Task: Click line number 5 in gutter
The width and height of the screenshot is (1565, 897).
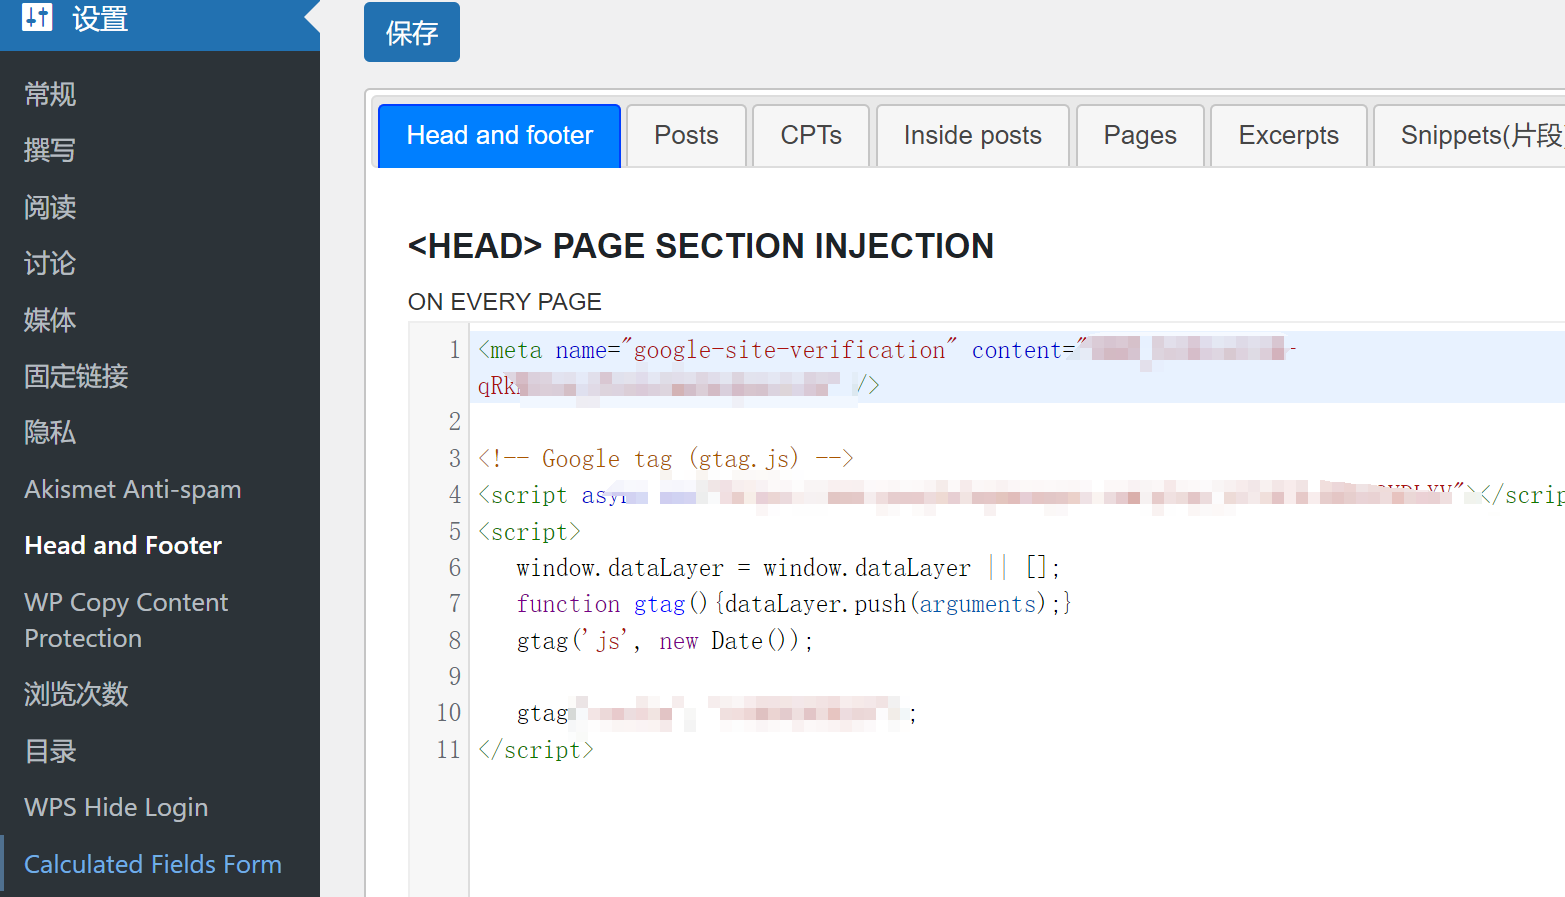Action: 455,532
